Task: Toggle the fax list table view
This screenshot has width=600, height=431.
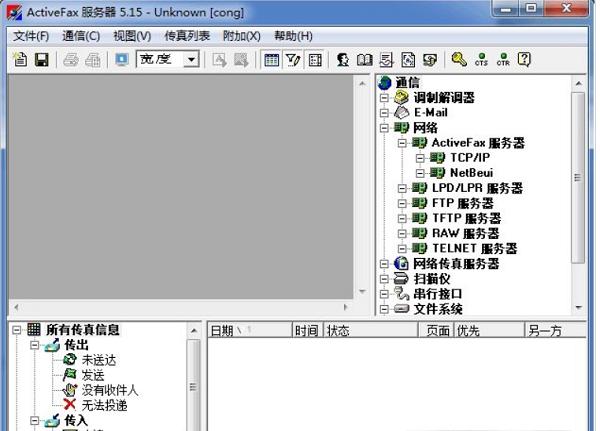Action: tap(271, 60)
